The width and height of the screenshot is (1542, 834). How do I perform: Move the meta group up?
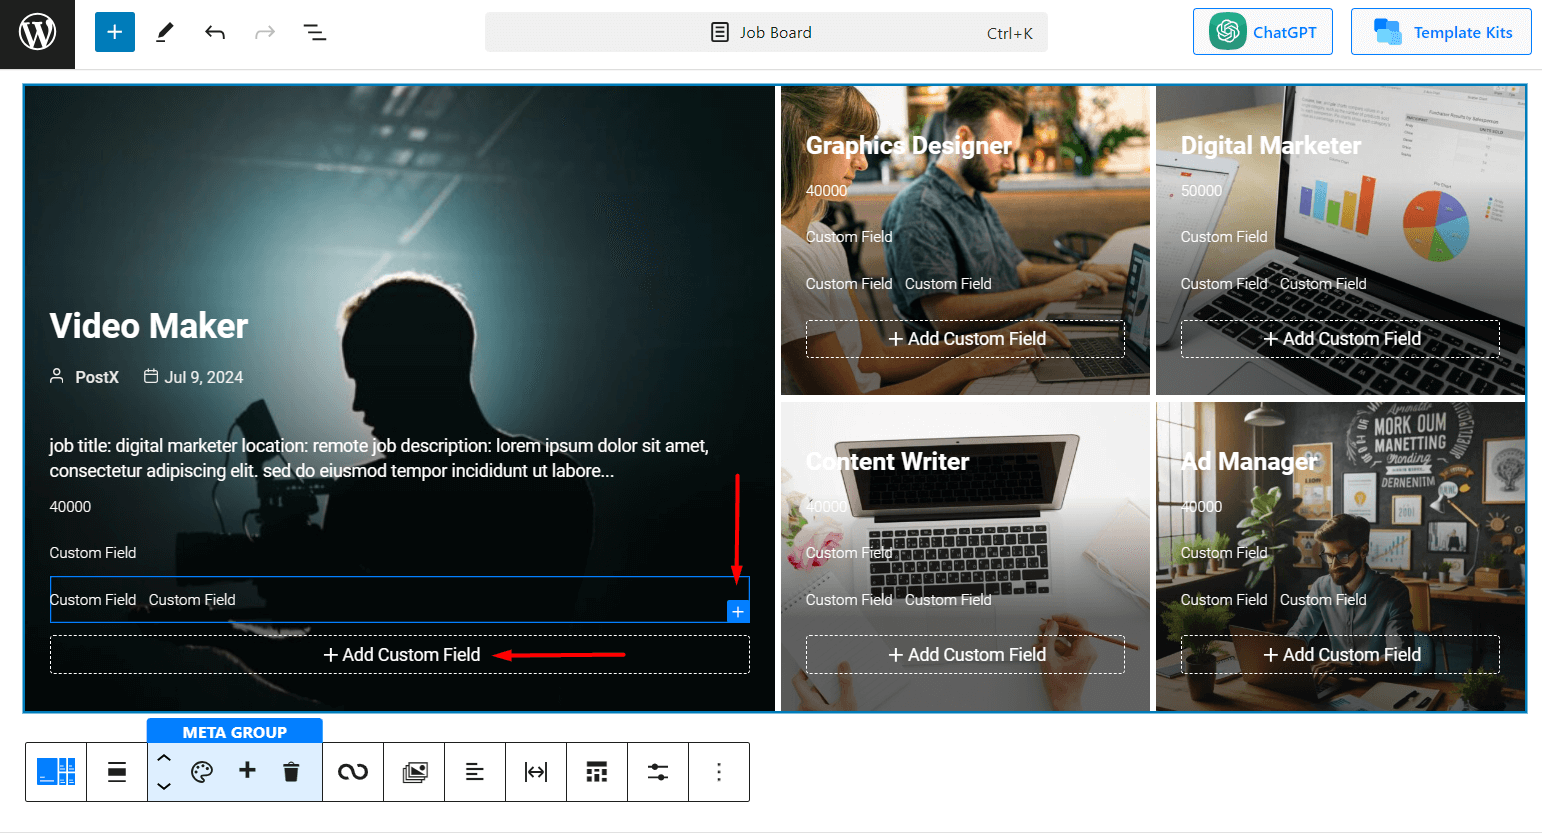[164, 758]
